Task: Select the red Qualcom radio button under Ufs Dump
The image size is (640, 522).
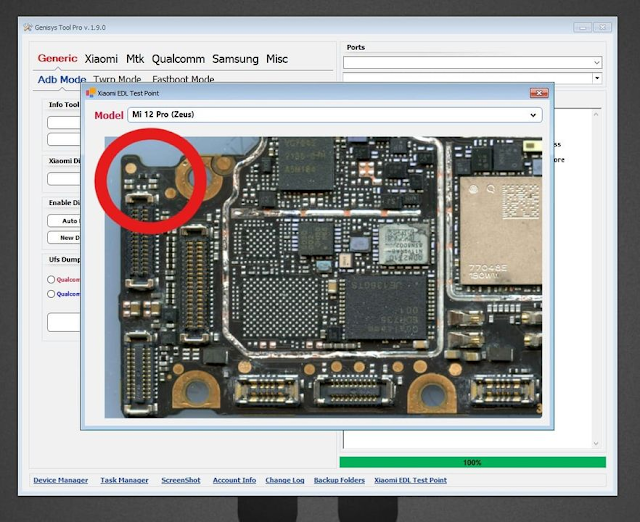Action: pos(51,280)
